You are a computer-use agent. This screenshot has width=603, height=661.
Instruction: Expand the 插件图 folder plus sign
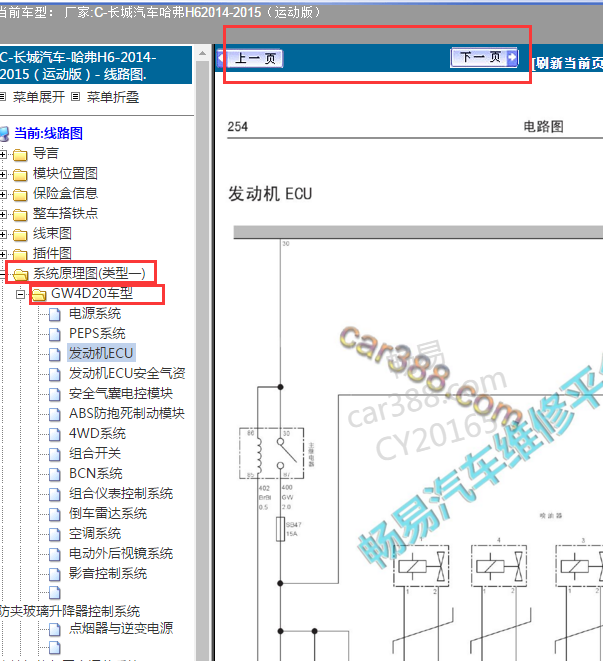click(x=3, y=254)
